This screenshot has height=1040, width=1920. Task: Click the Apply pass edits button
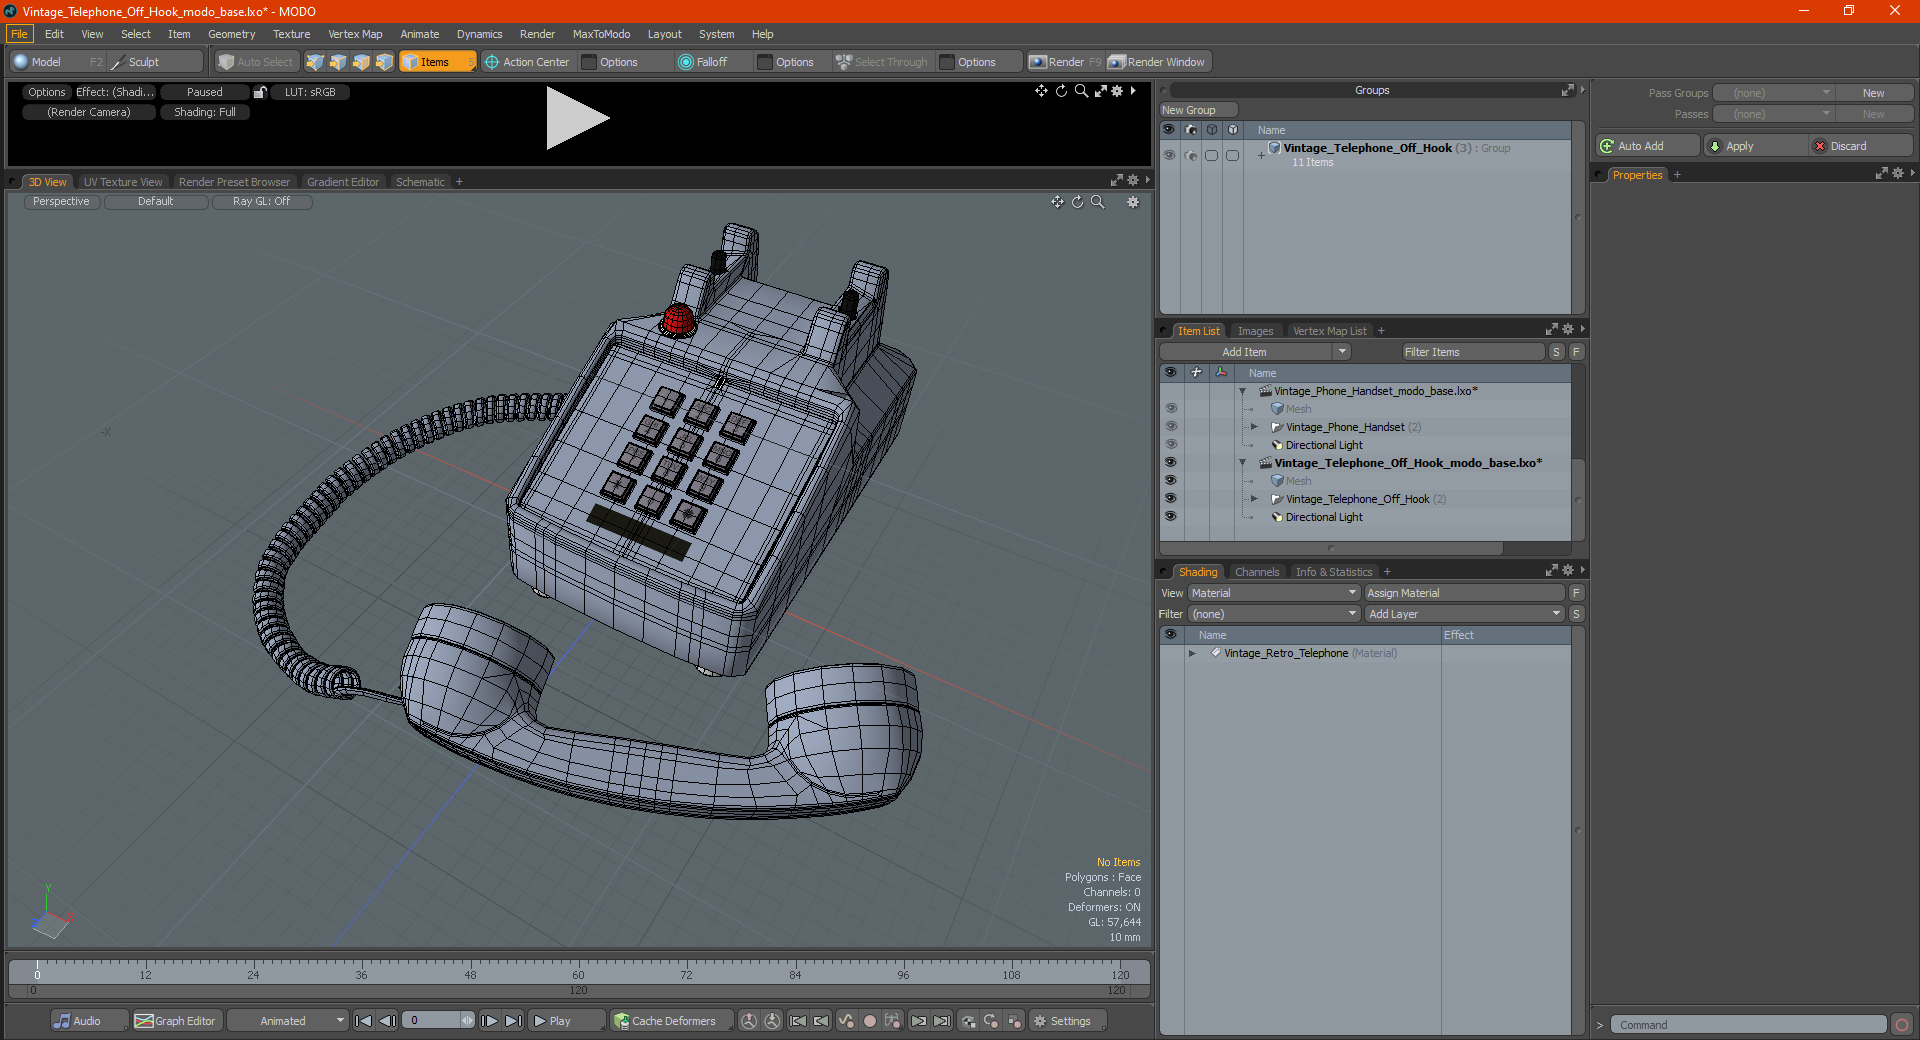click(1756, 146)
